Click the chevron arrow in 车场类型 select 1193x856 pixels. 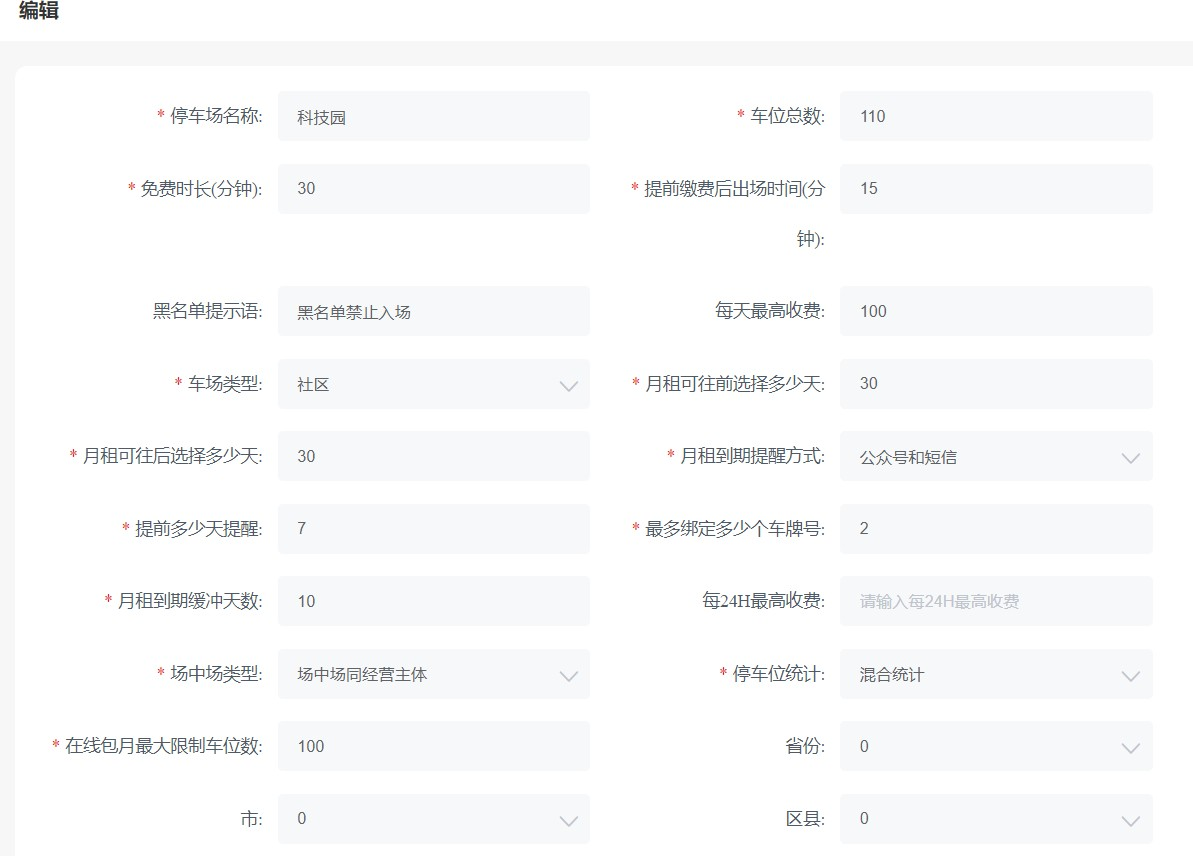[x=568, y=386]
